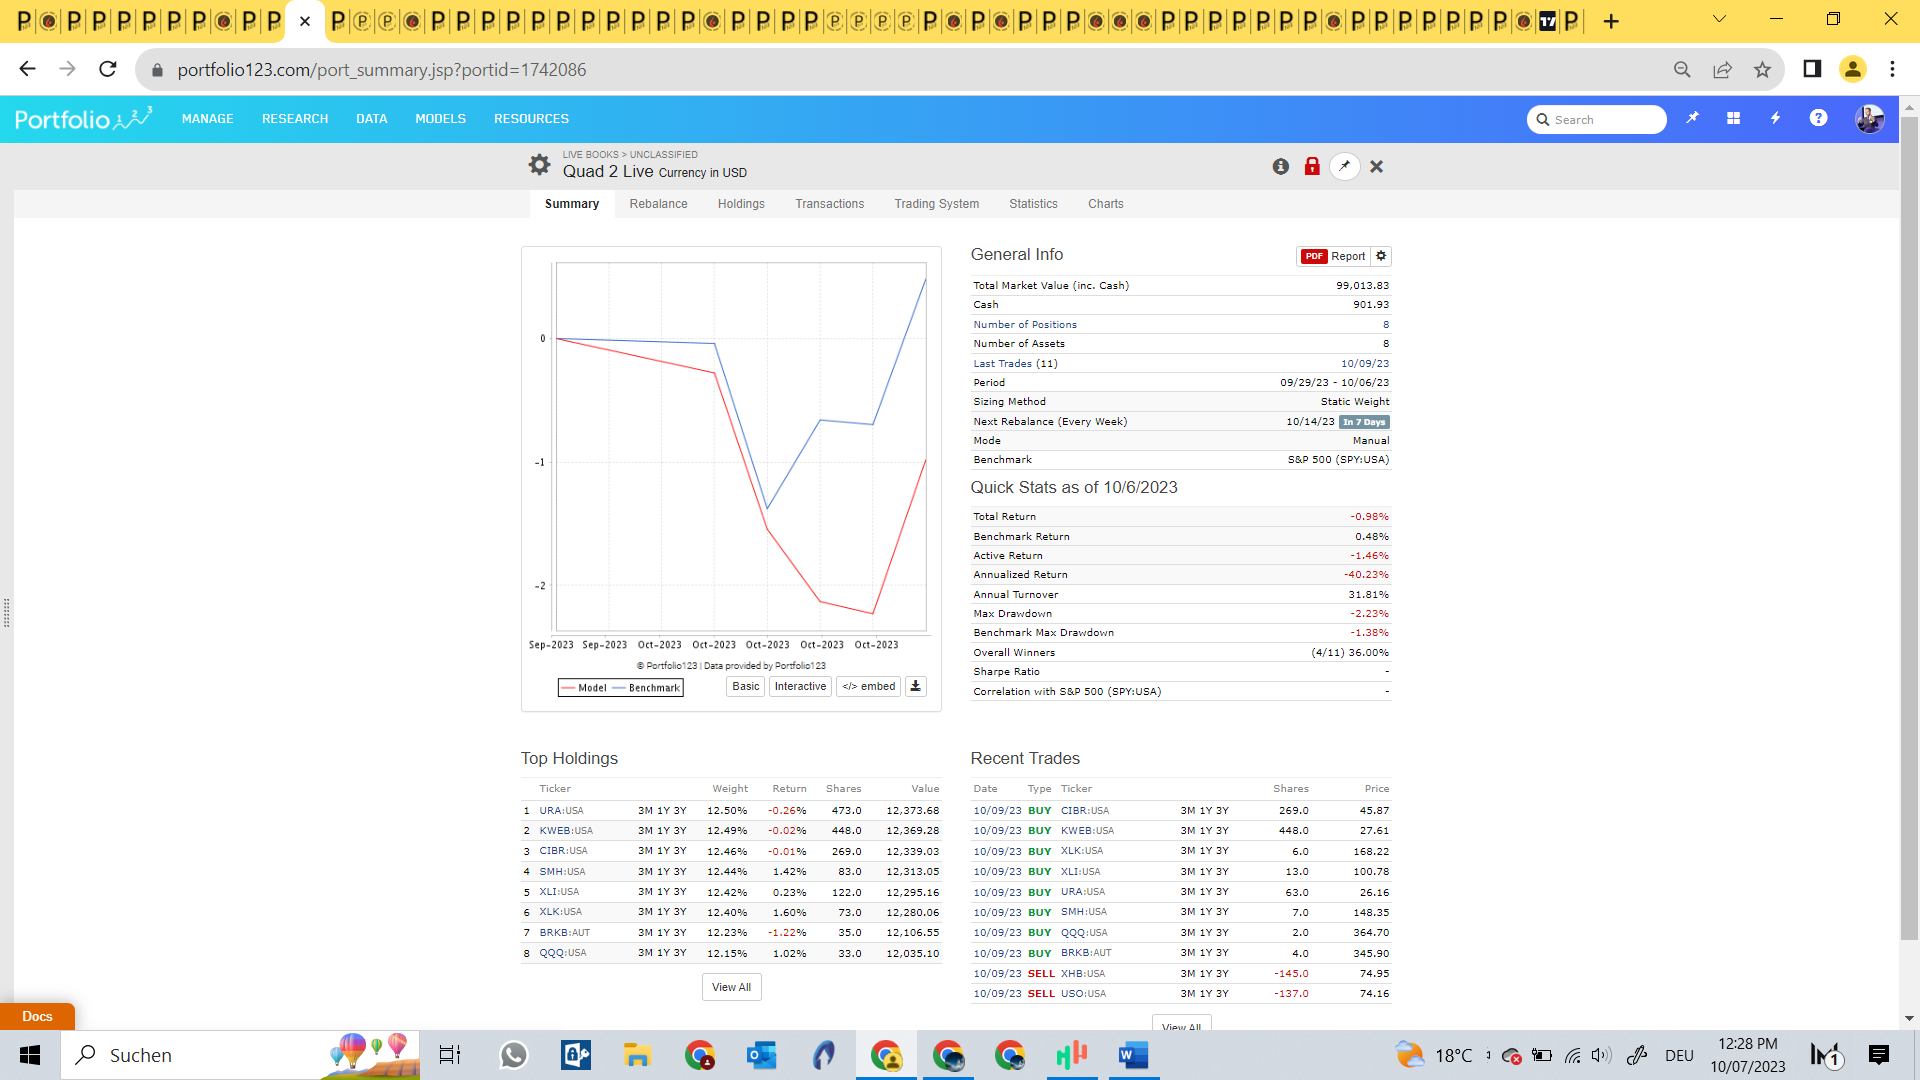The width and height of the screenshot is (1920, 1080).
Task: Pin the Quad 2 Live portfolio
Action: [1344, 167]
